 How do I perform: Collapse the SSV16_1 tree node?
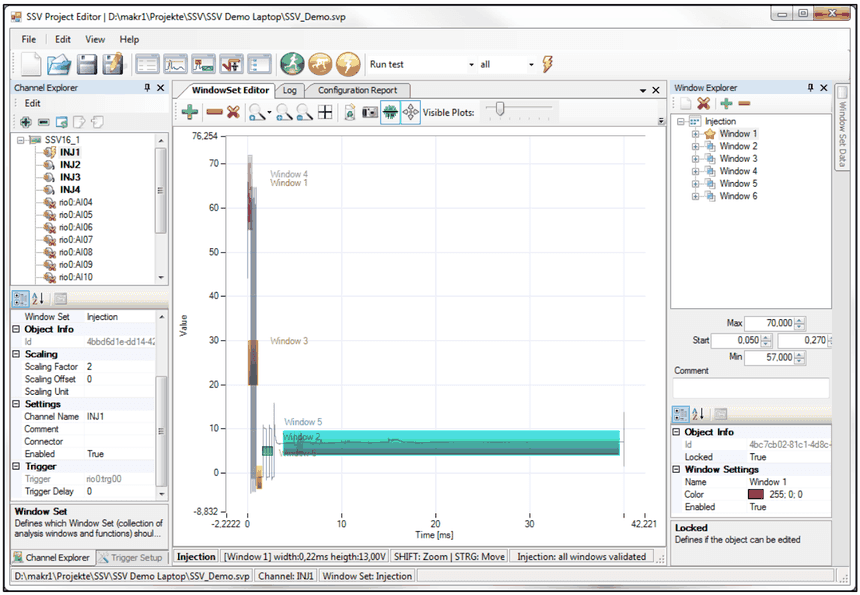click(21, 140)
